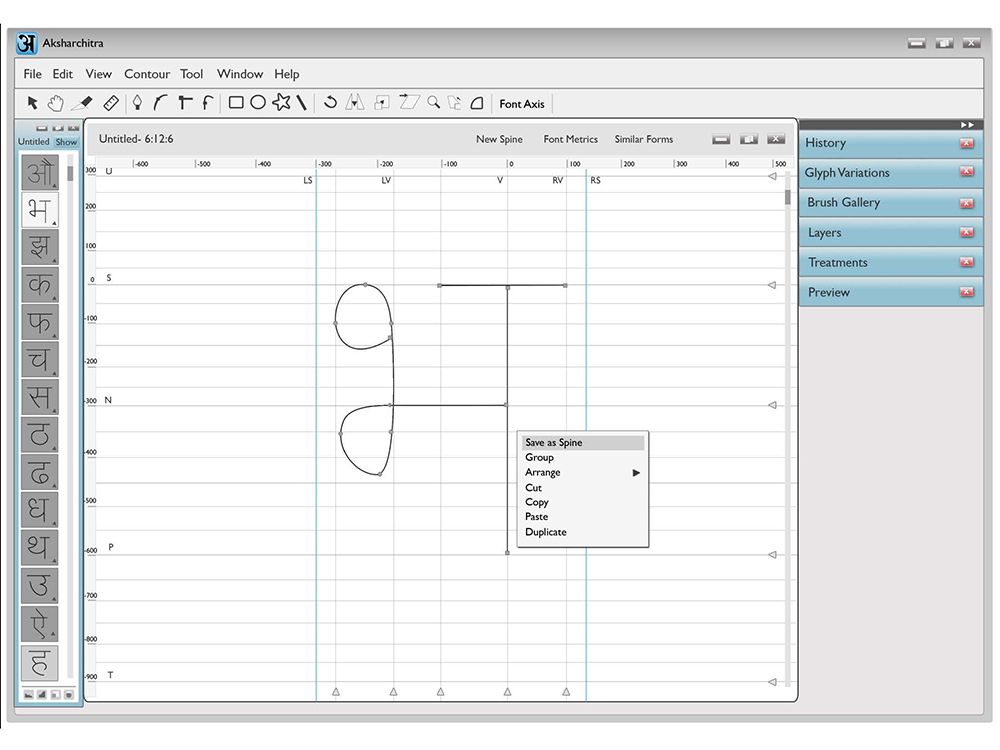Select the क glyph thumbnail
The image size is (1000, 750).
[40, 284]
